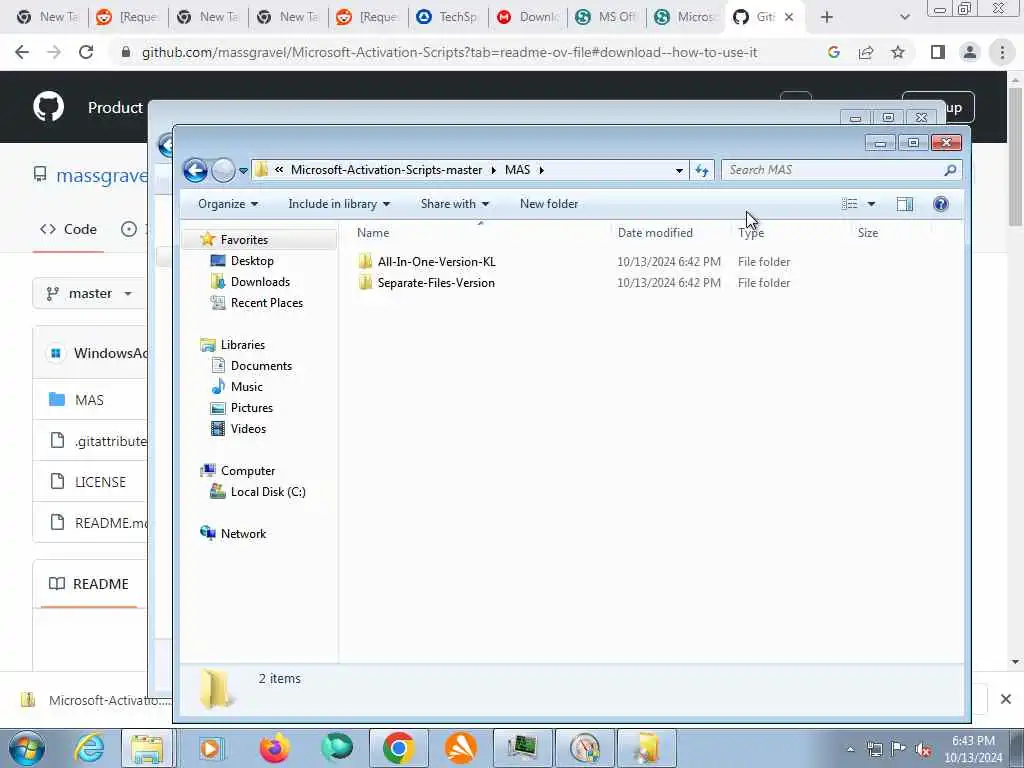This screenshot has width=1024, height=768.
Task: Open Firefox from the taskbar
Action: coord(274,748)
